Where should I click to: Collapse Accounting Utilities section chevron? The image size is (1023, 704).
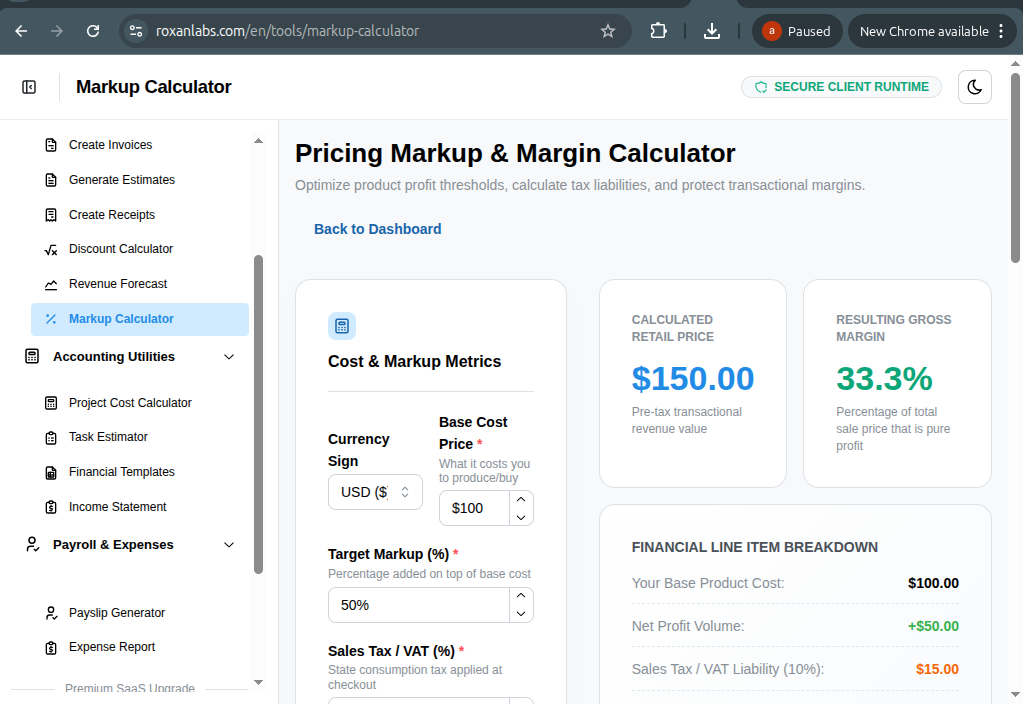pyautogui.click(x=229, y=357)
